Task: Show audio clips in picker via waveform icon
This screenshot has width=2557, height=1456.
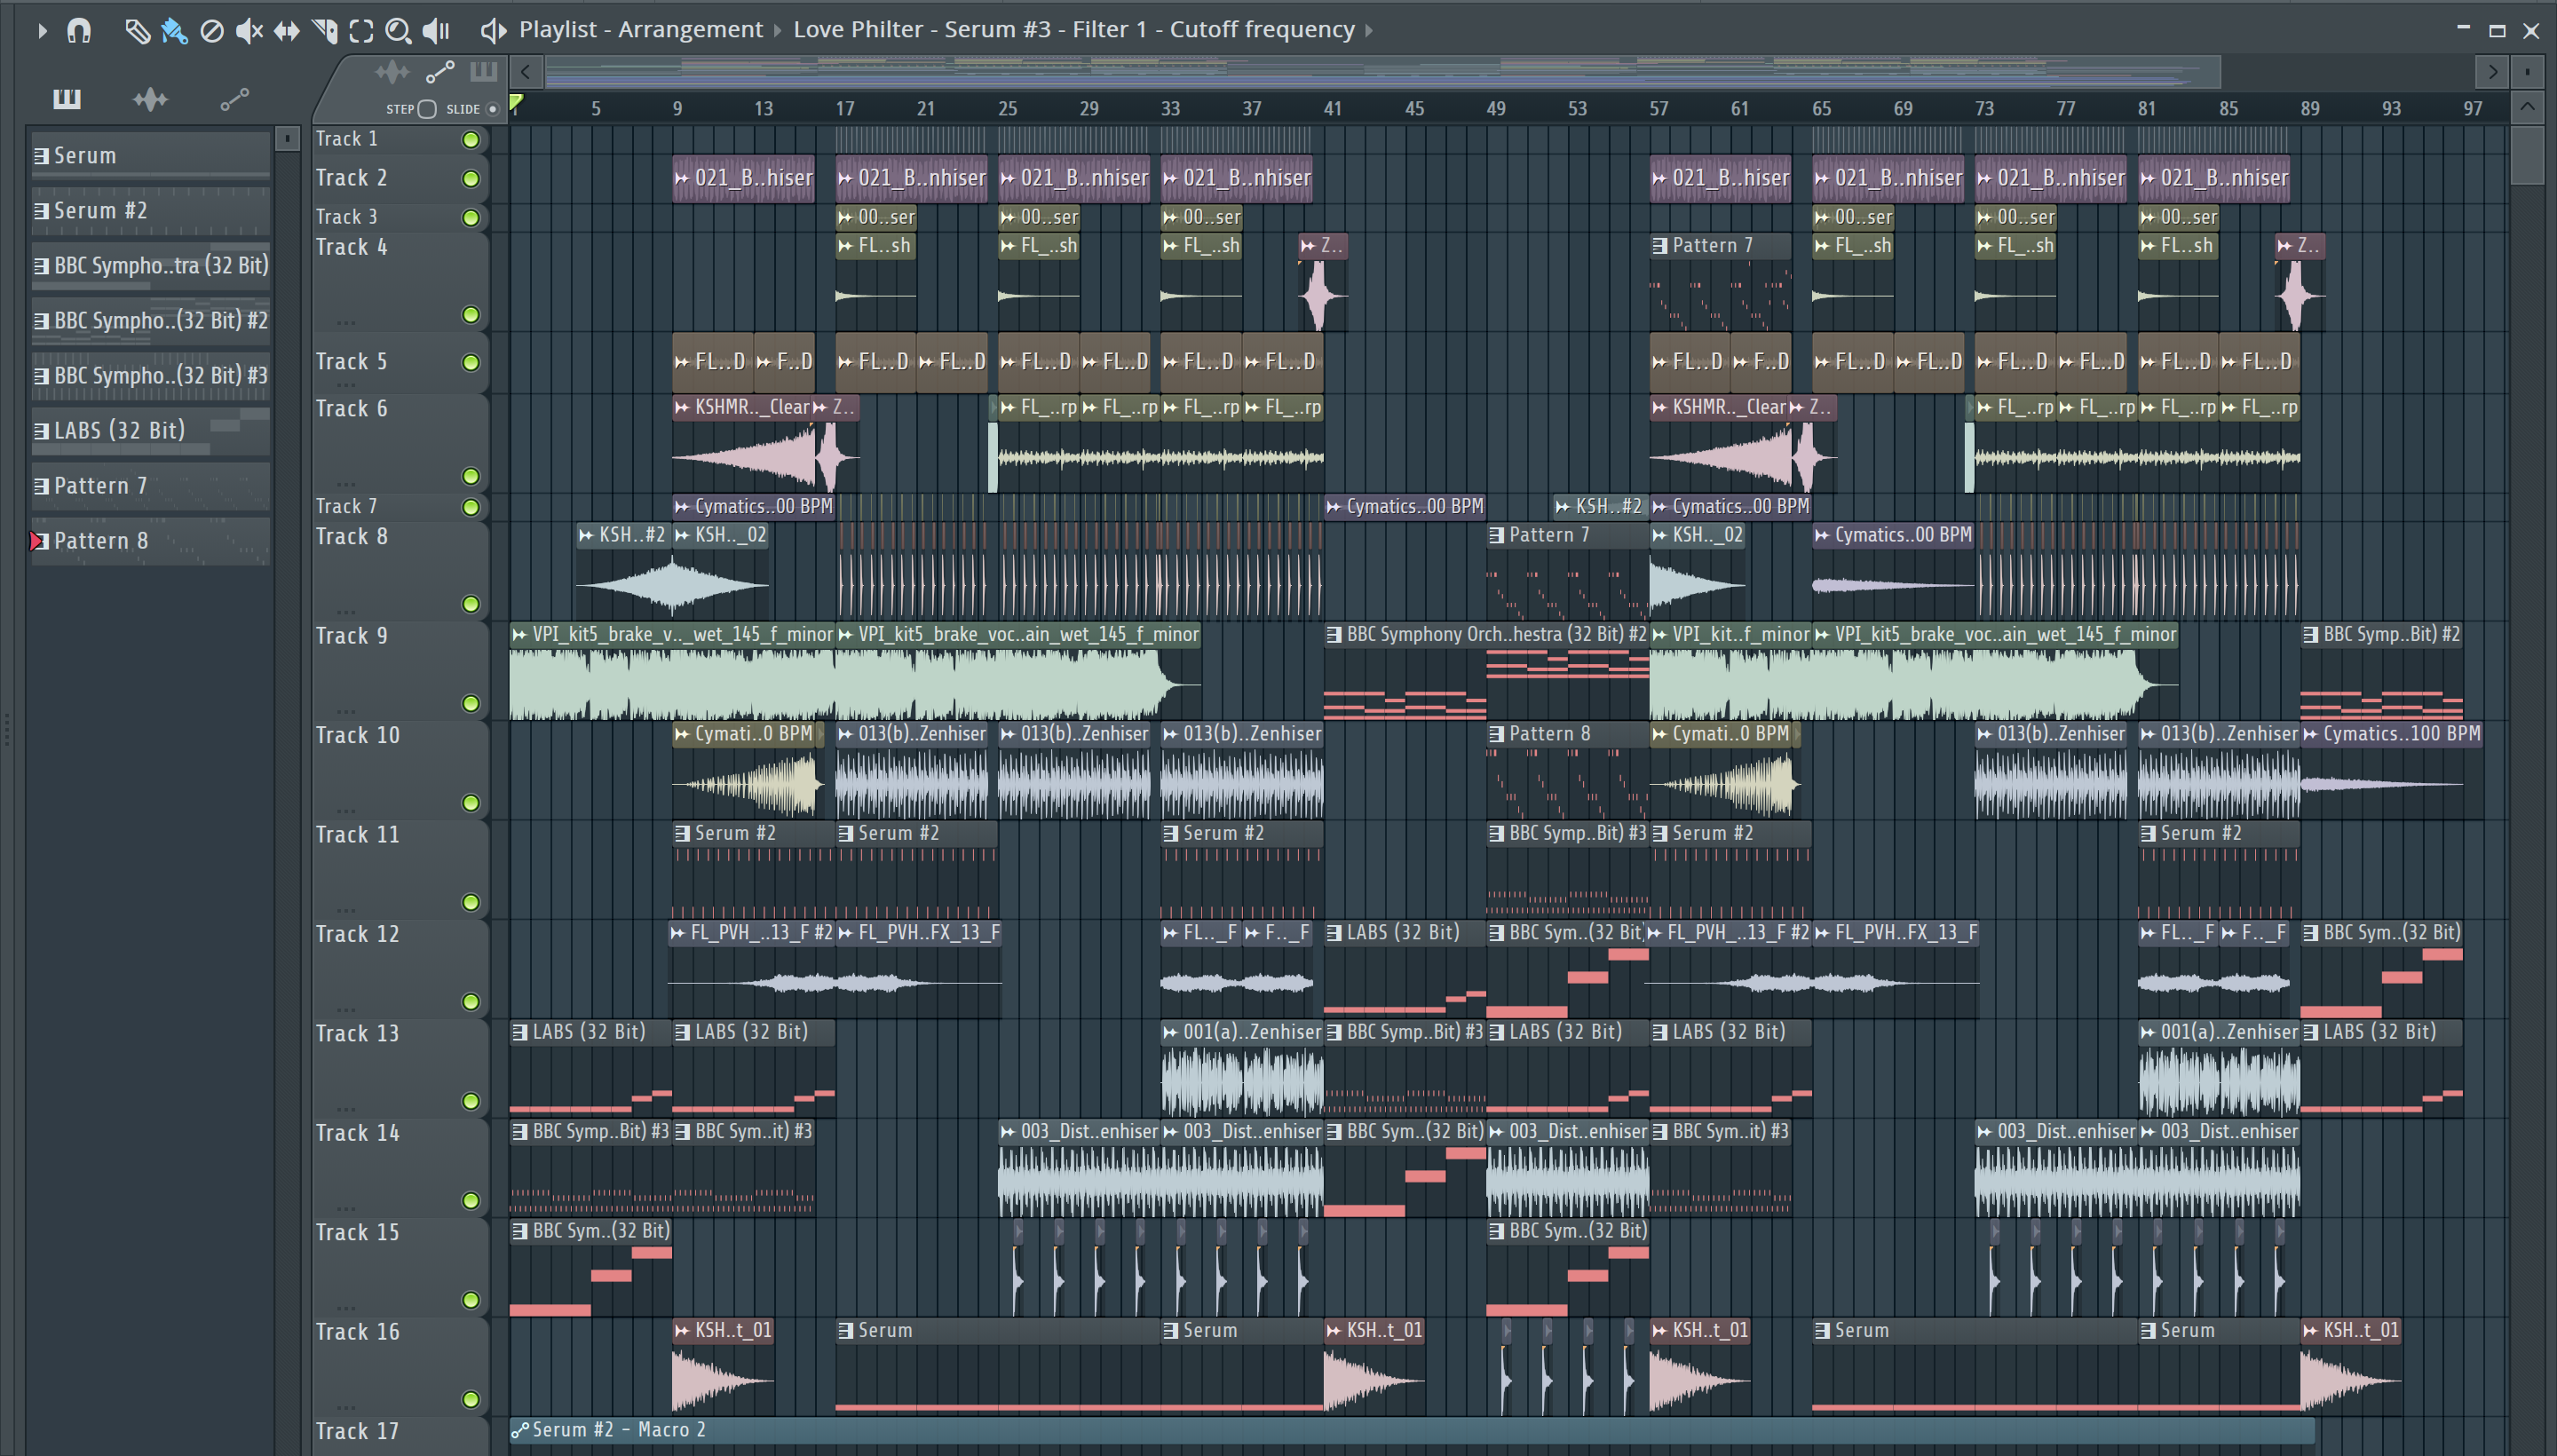Action: coord(150,98)
